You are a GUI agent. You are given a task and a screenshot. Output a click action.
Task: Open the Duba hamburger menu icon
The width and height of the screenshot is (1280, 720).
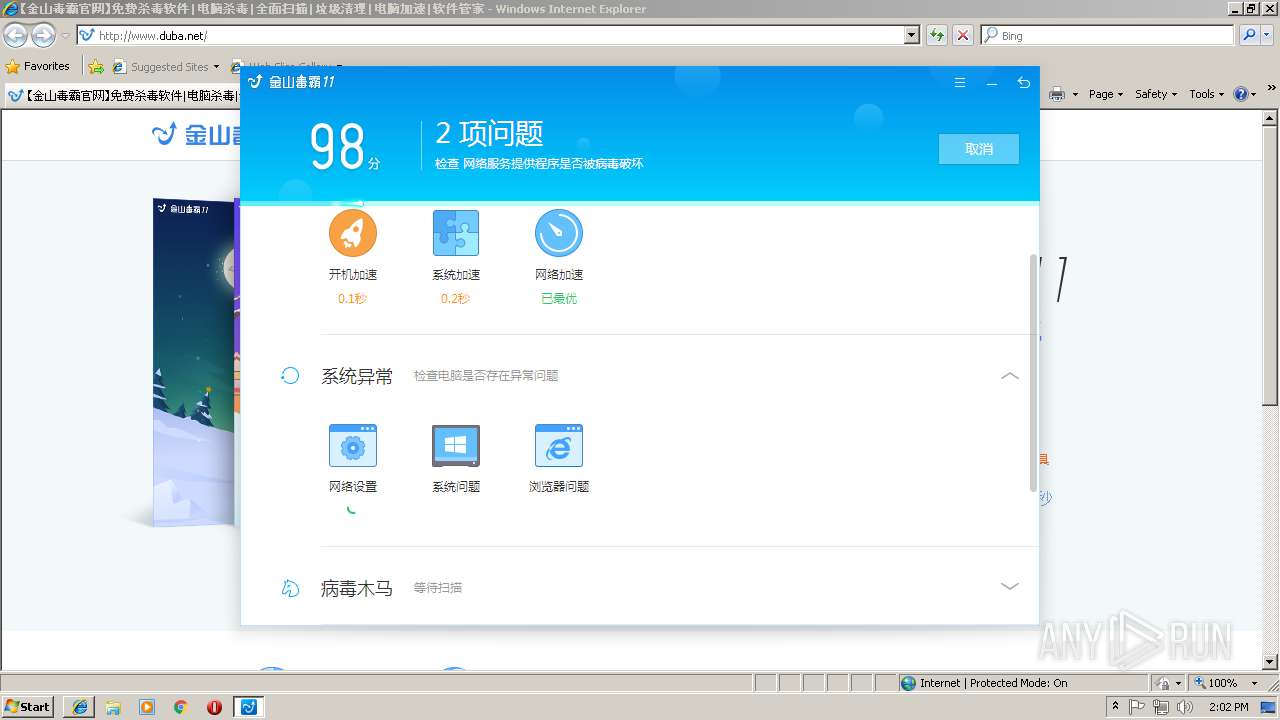coord(960,83)
